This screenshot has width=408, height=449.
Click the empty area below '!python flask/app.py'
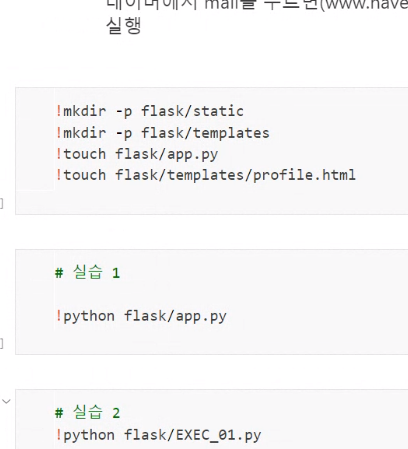tap(230, 340)
